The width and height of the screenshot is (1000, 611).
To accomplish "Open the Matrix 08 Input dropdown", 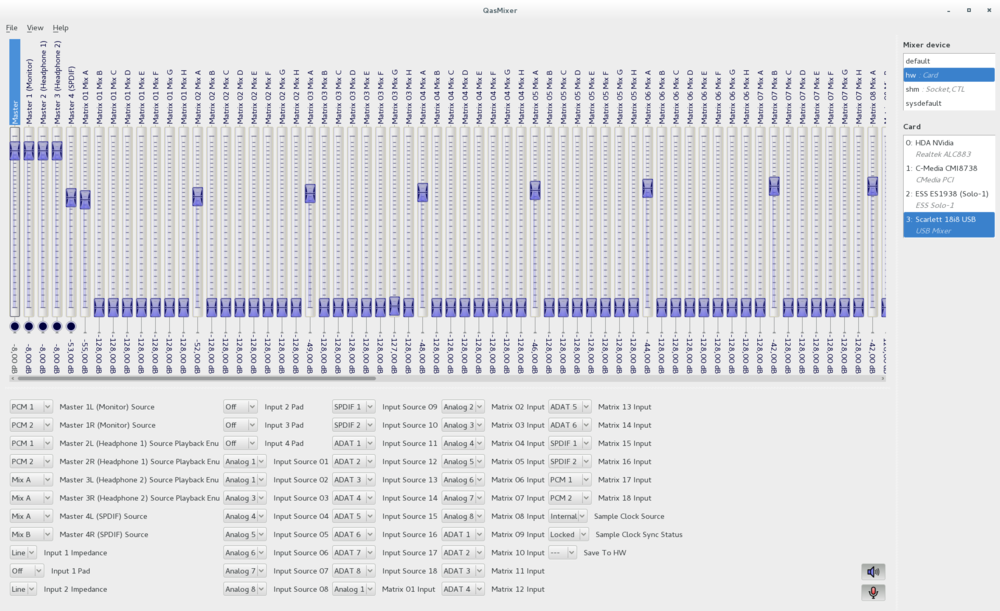I will pyautogui.click(x=463, y=516).
